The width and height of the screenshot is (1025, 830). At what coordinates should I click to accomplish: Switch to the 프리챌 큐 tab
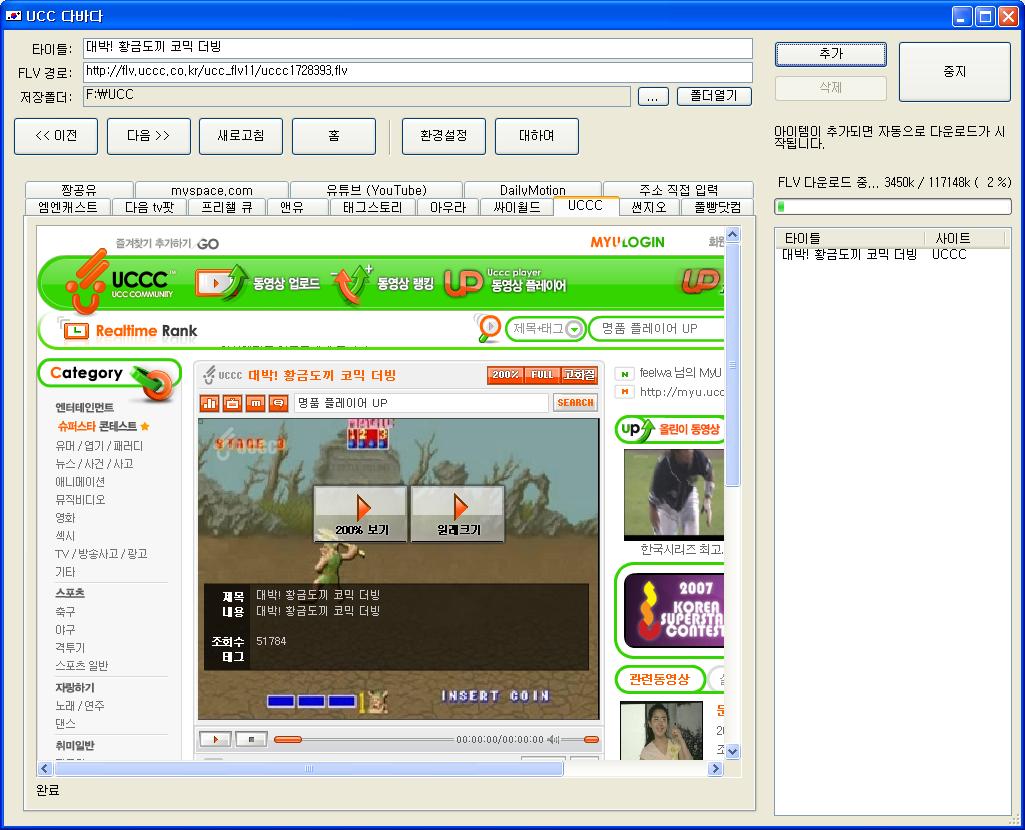tap(226, 207)
